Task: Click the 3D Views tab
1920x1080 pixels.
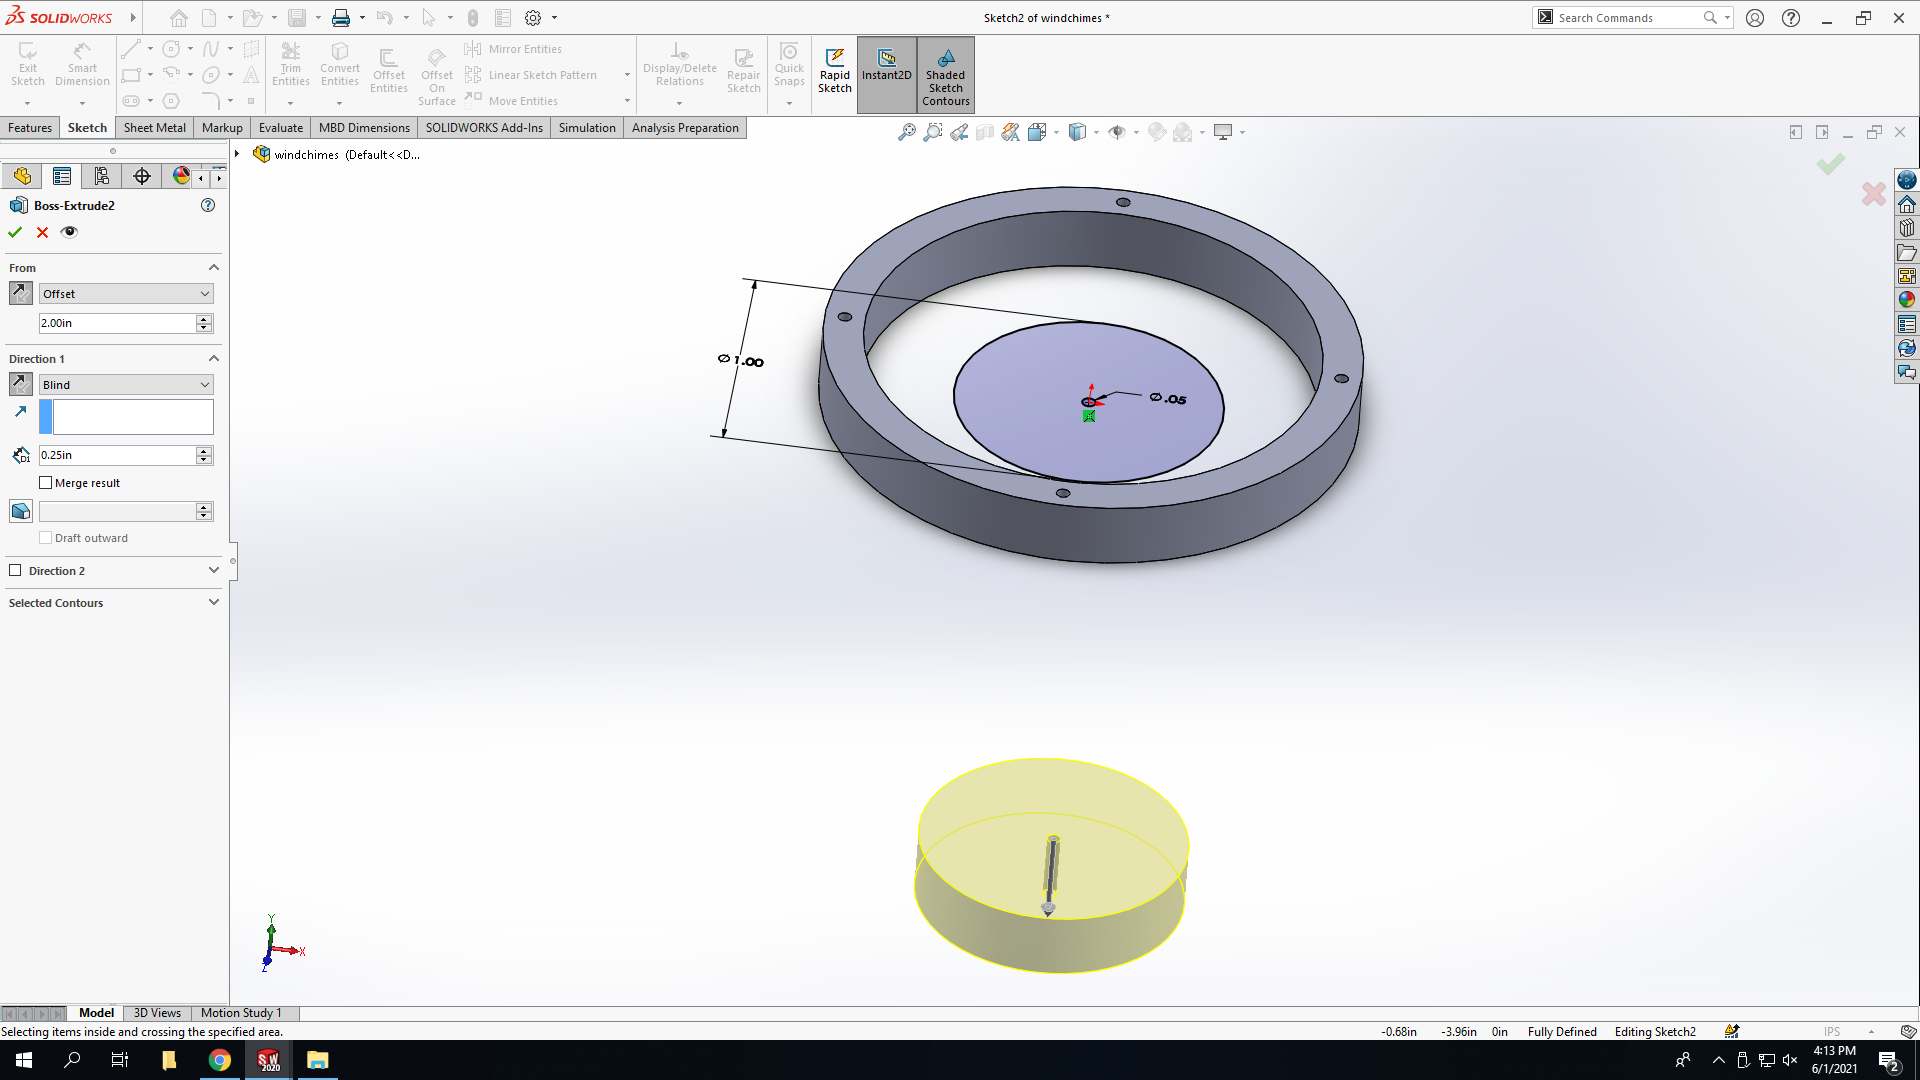Action: click(x=157, y=1013)
